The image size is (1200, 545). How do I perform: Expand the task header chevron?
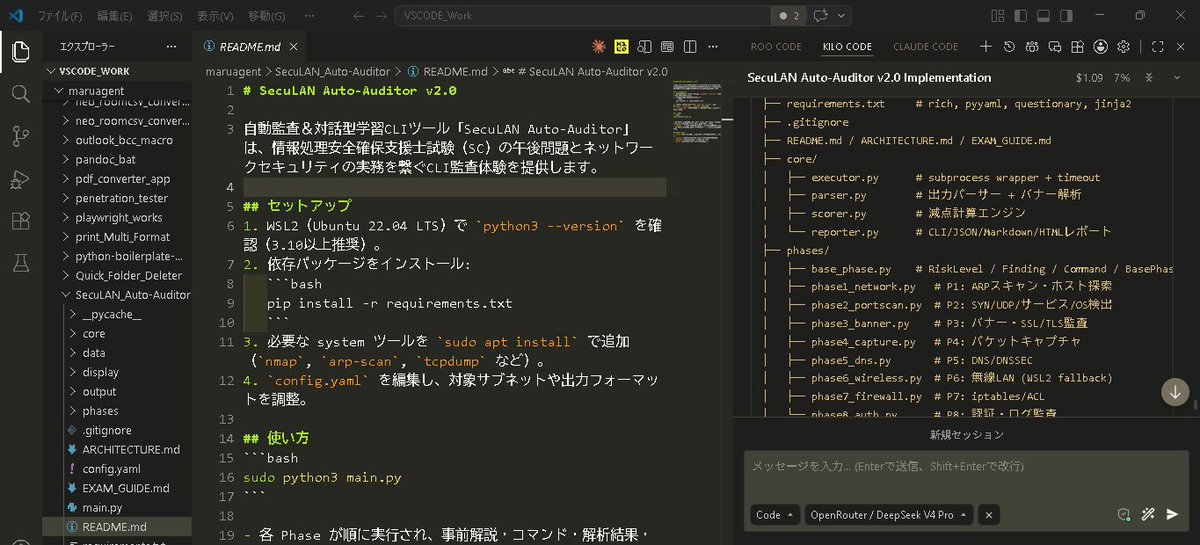1177,77
